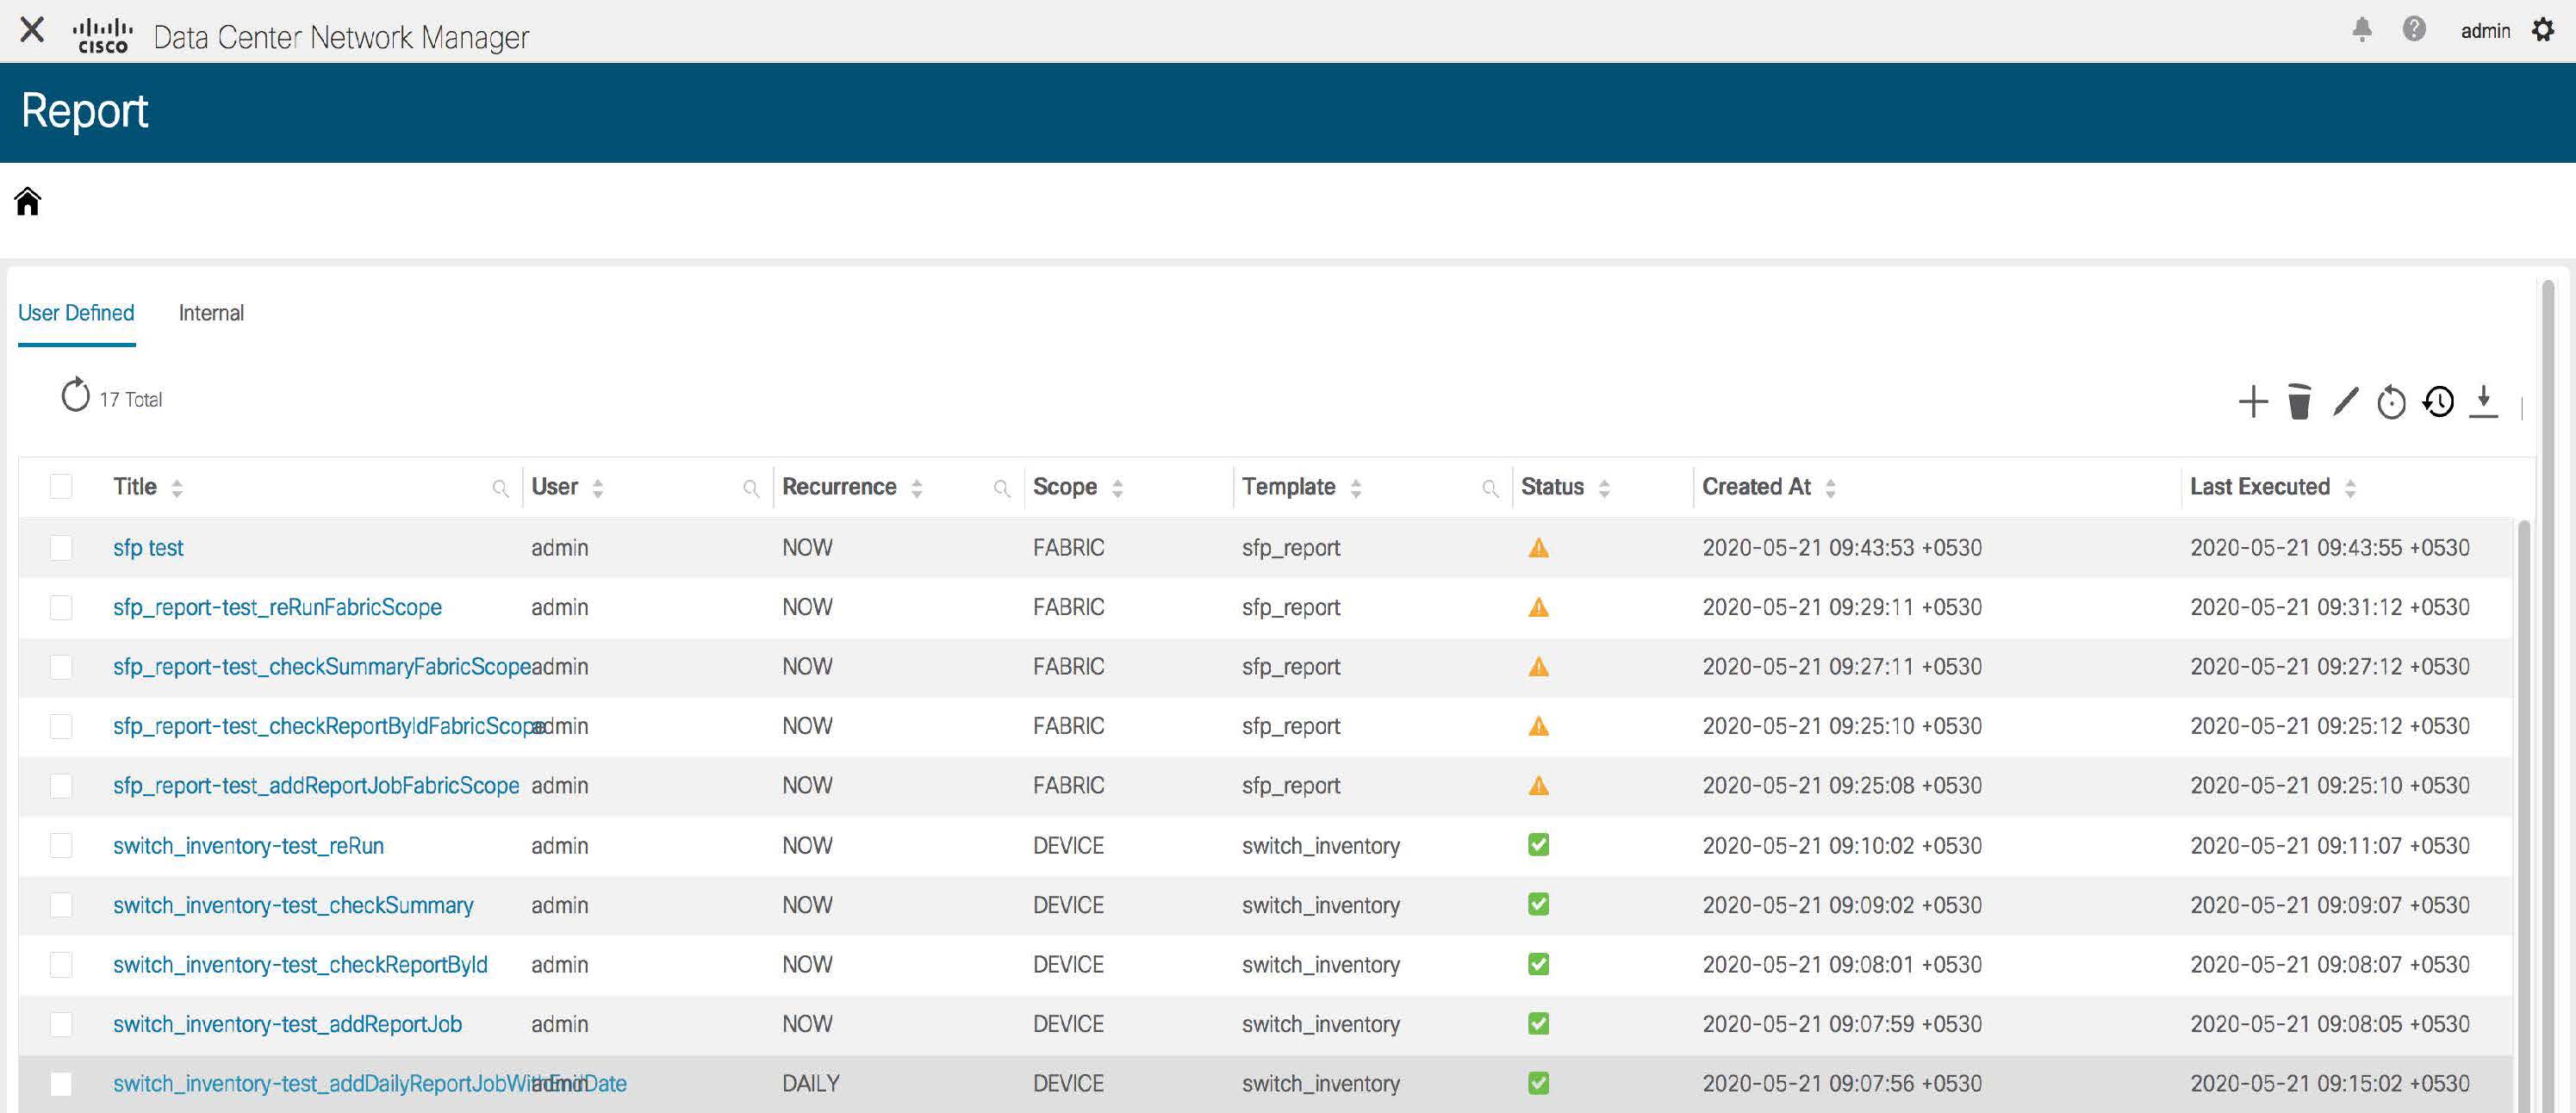Open the Title column search filter
The image size is (2576, 1113).
click(x=502, y=488)
